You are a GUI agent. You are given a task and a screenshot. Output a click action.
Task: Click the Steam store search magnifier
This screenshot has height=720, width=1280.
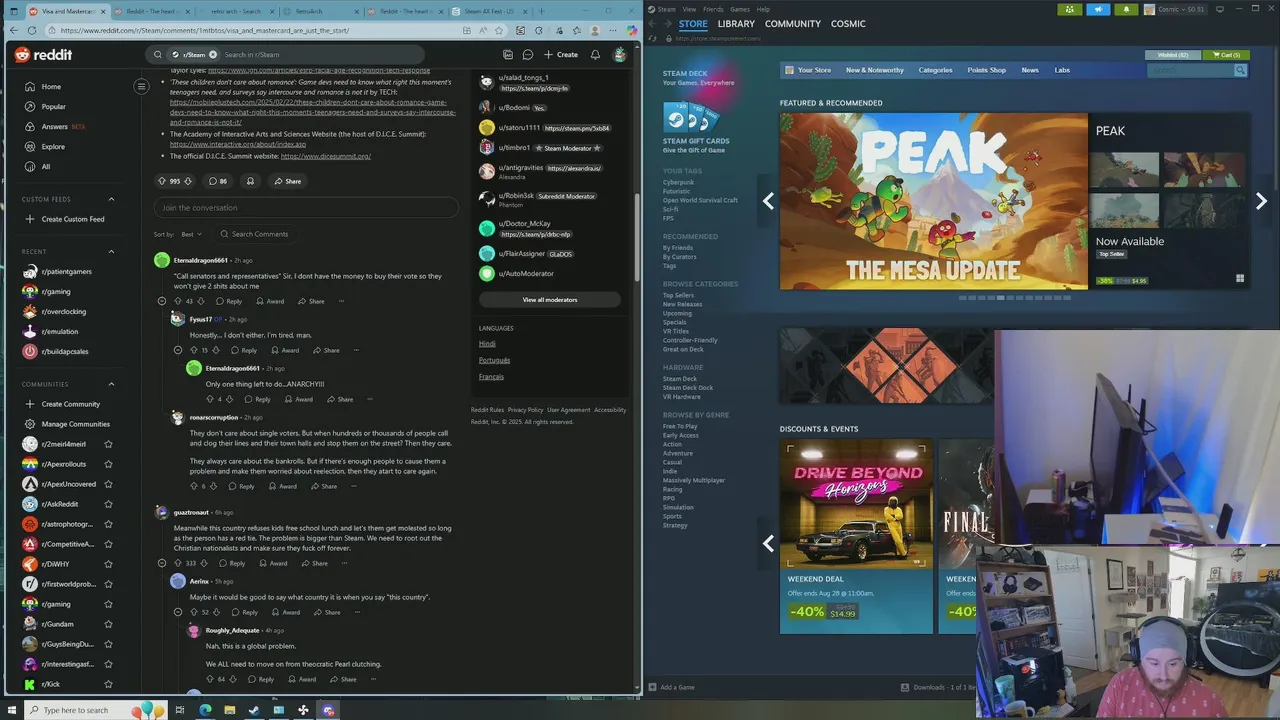point(1240,70)
